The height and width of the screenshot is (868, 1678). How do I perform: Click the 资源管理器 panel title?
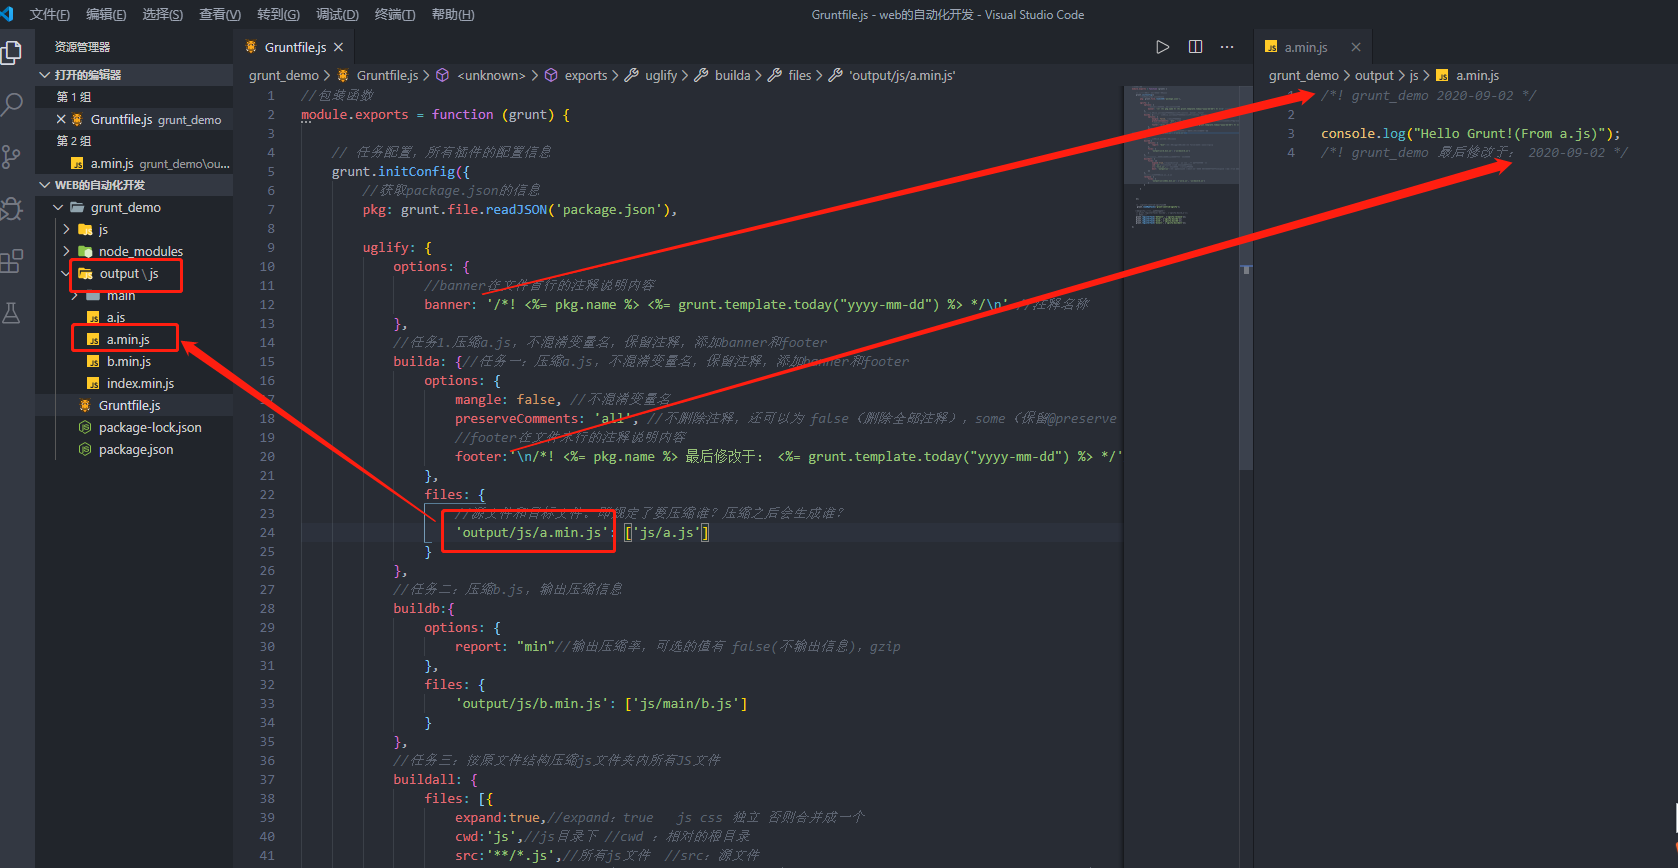tap(82, 47)
